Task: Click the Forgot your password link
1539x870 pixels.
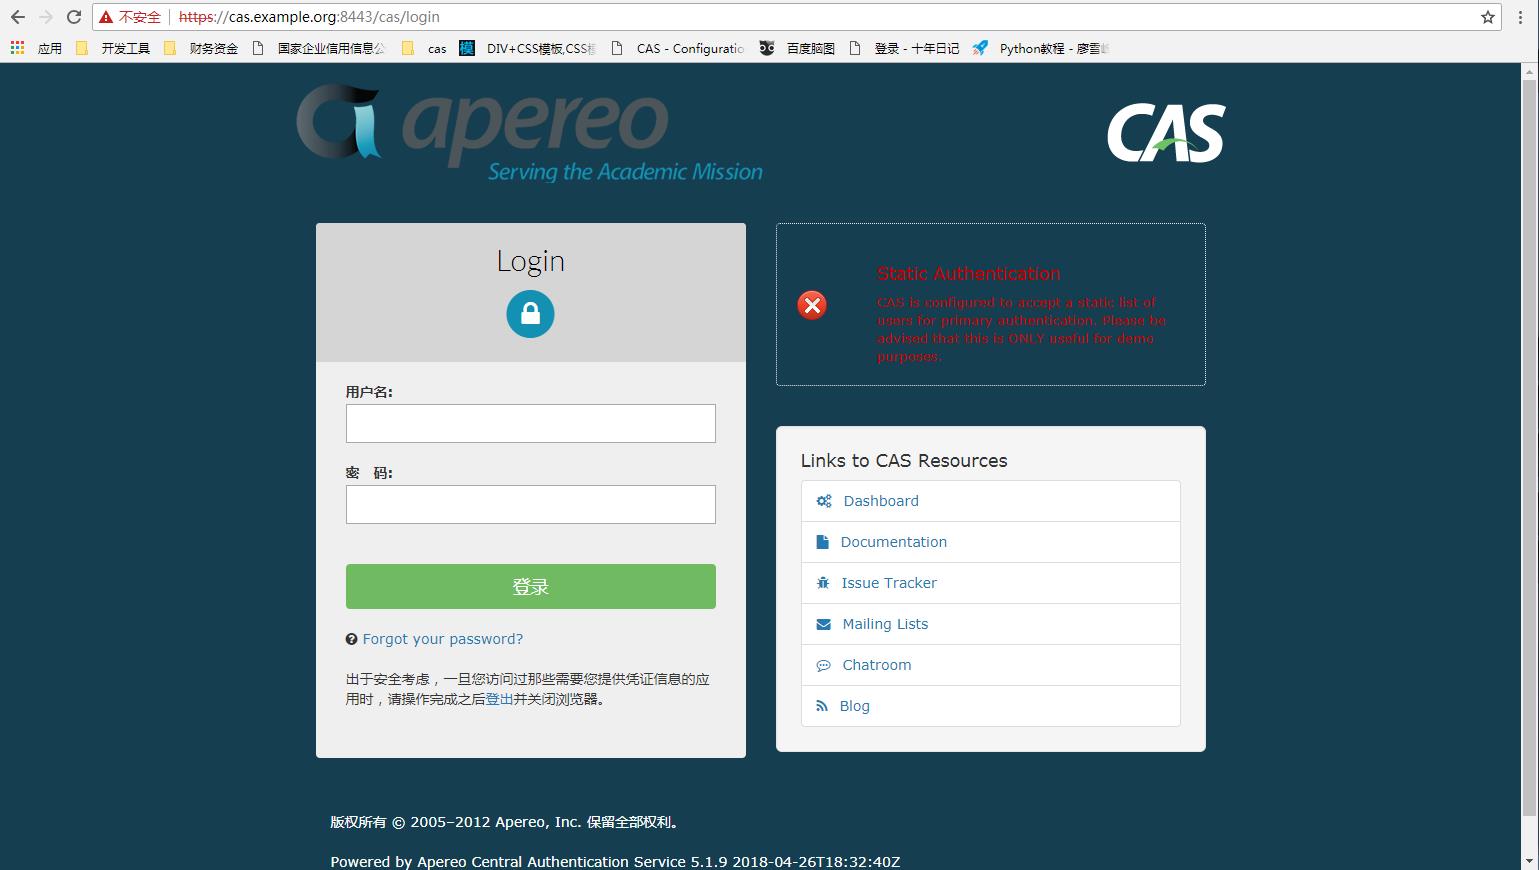Action: tap(443, 638)
